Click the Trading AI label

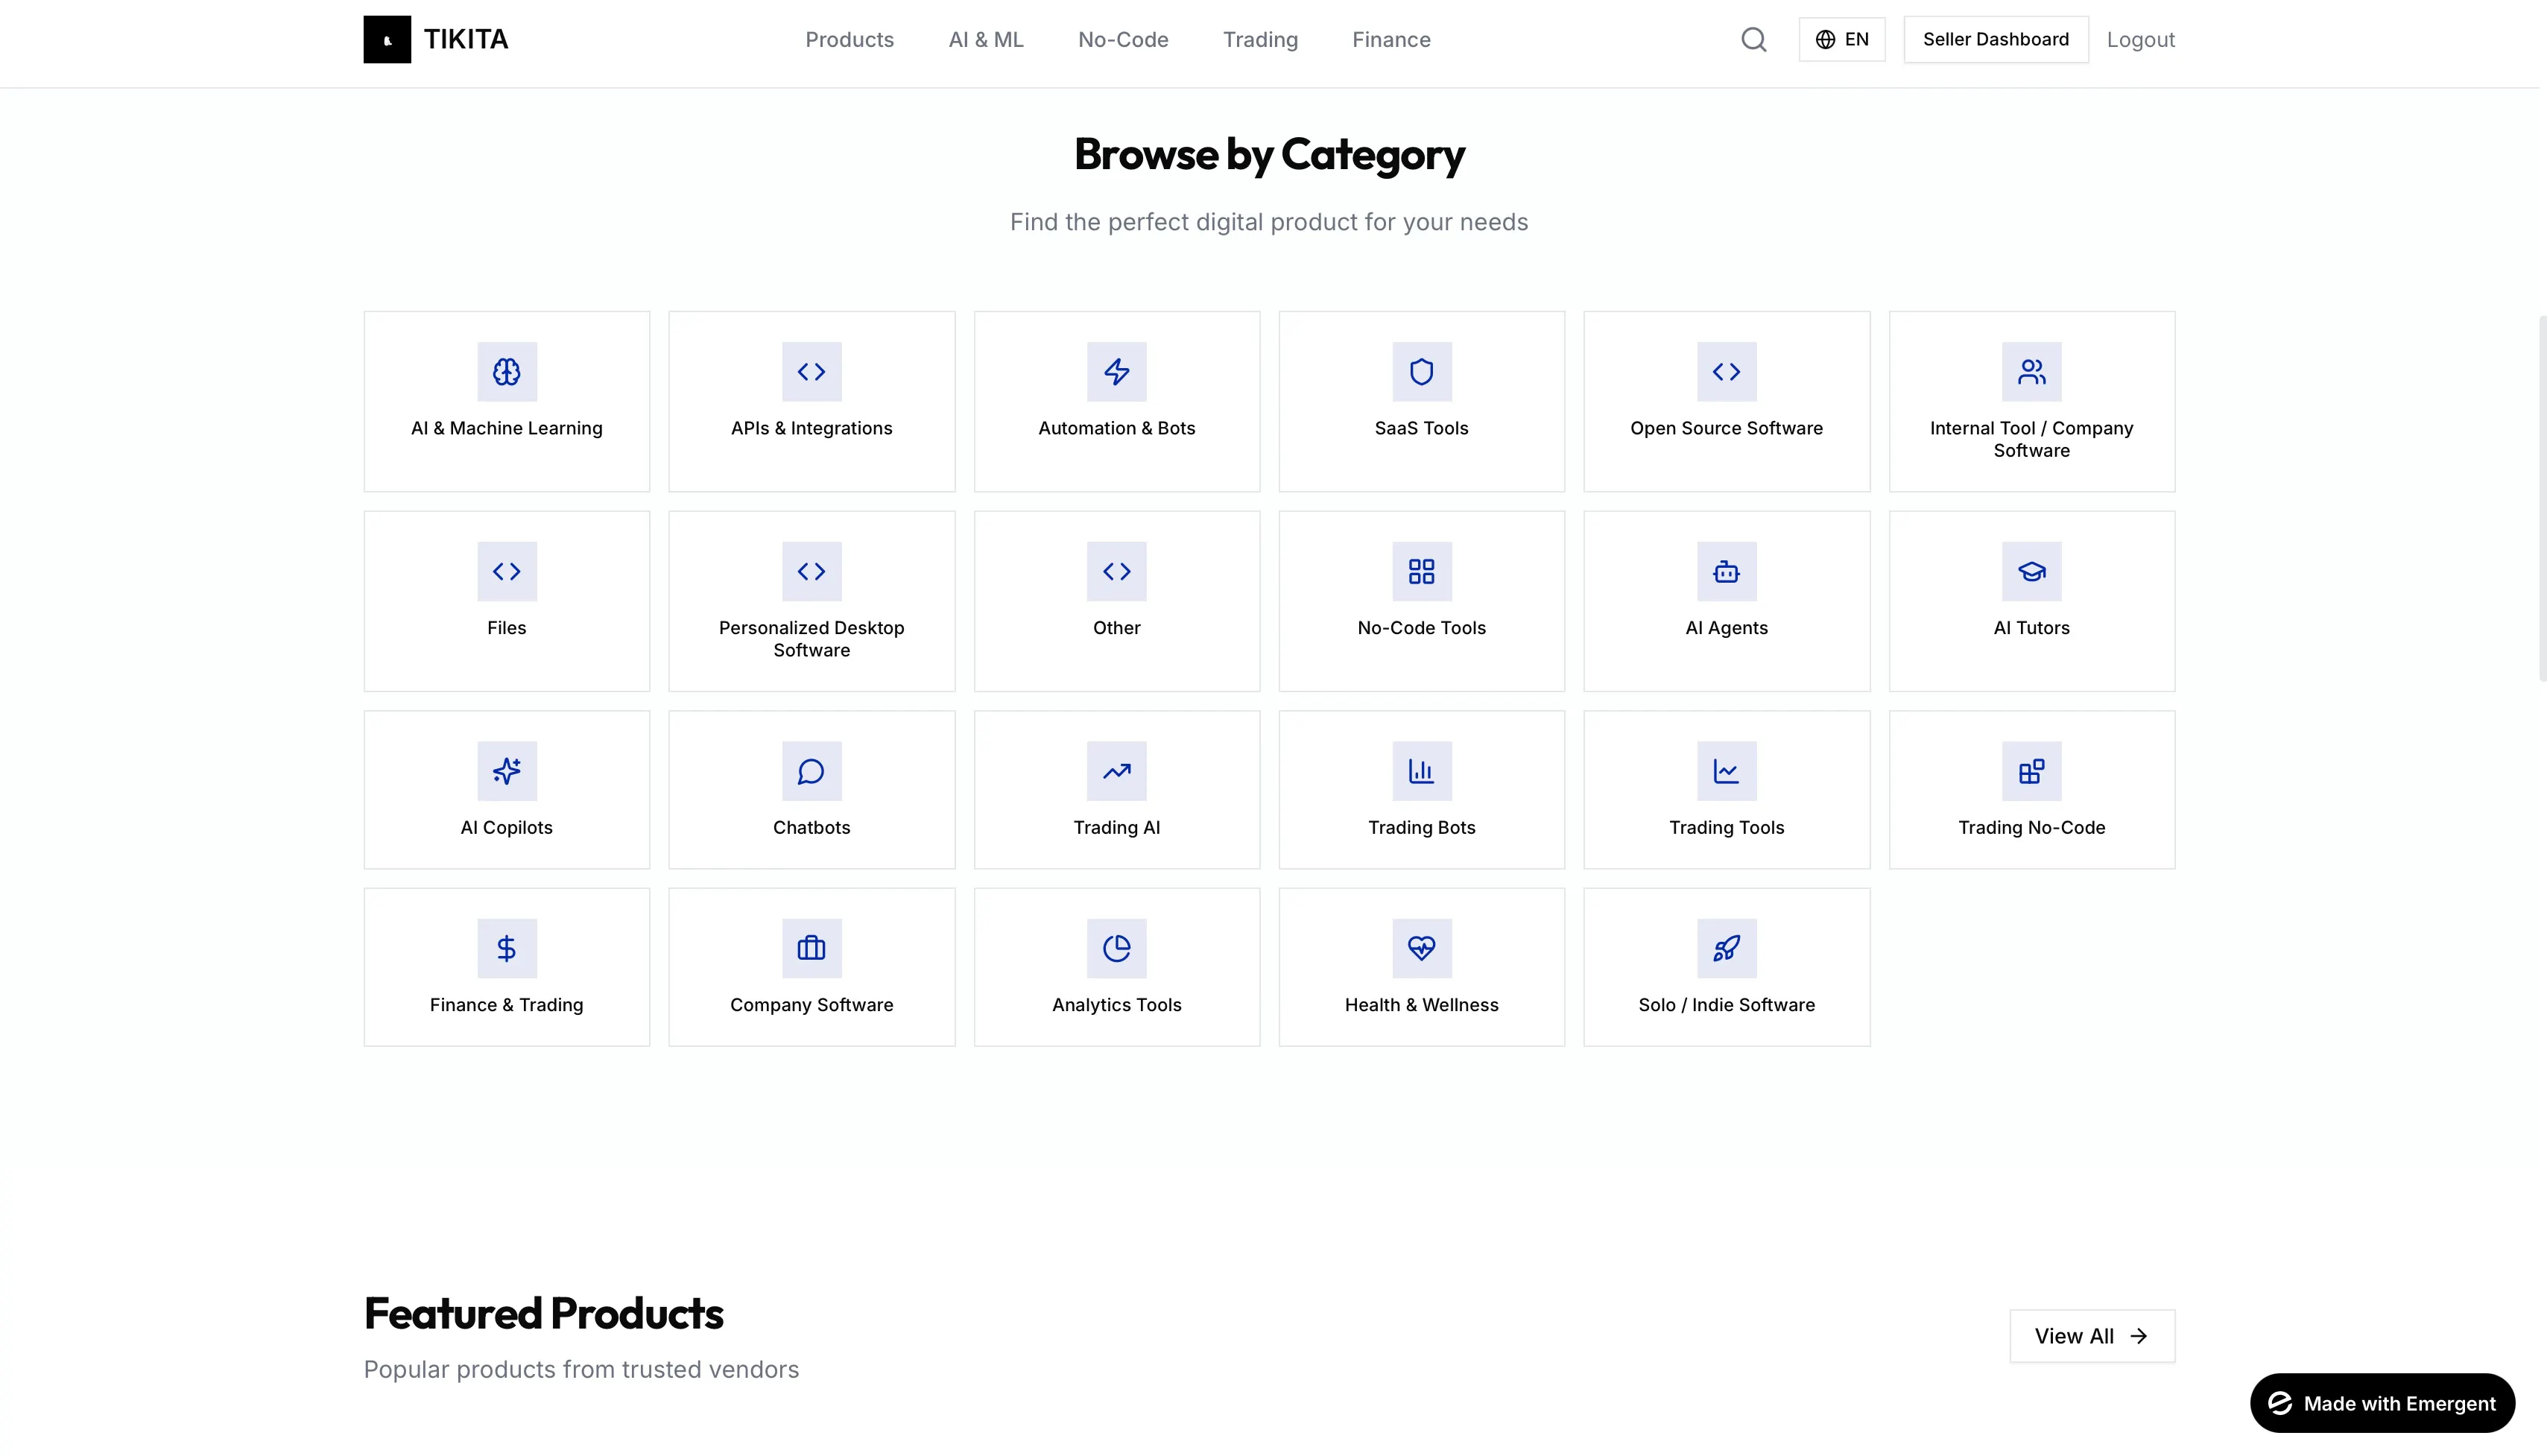[1116, 827]
